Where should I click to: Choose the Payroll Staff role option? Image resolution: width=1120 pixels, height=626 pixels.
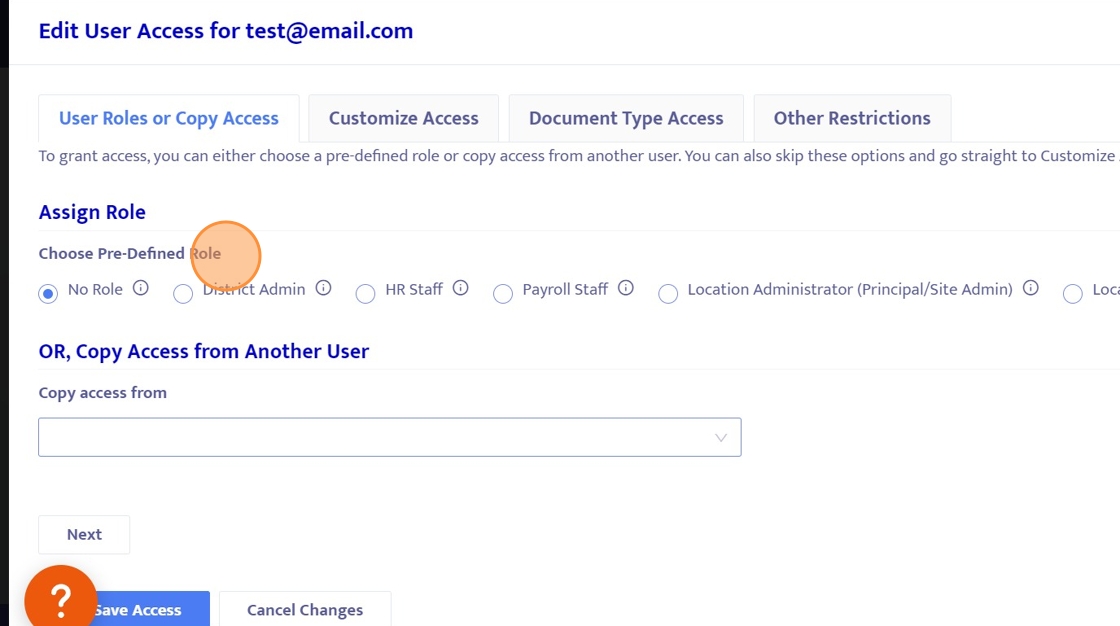coord(503,294)
